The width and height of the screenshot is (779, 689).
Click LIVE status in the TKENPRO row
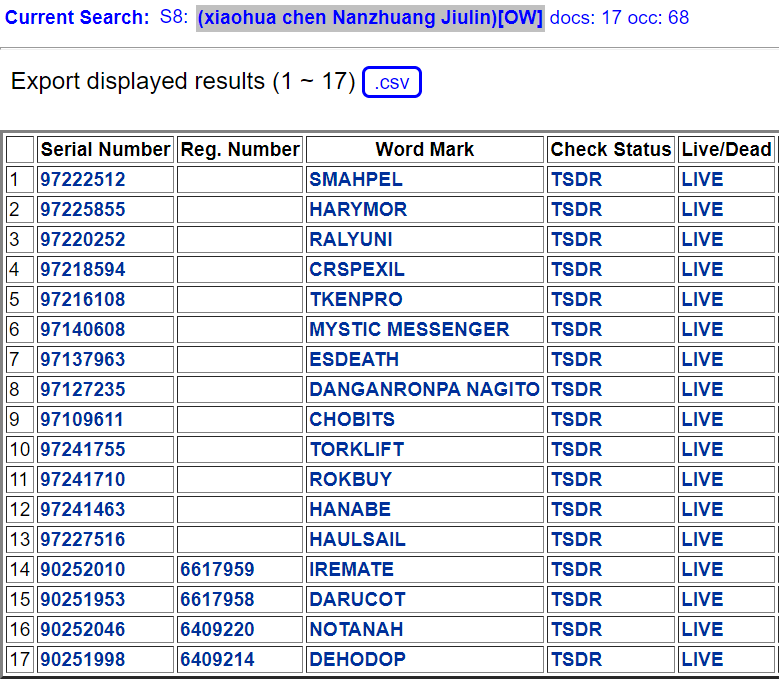(x=702, y=299)
